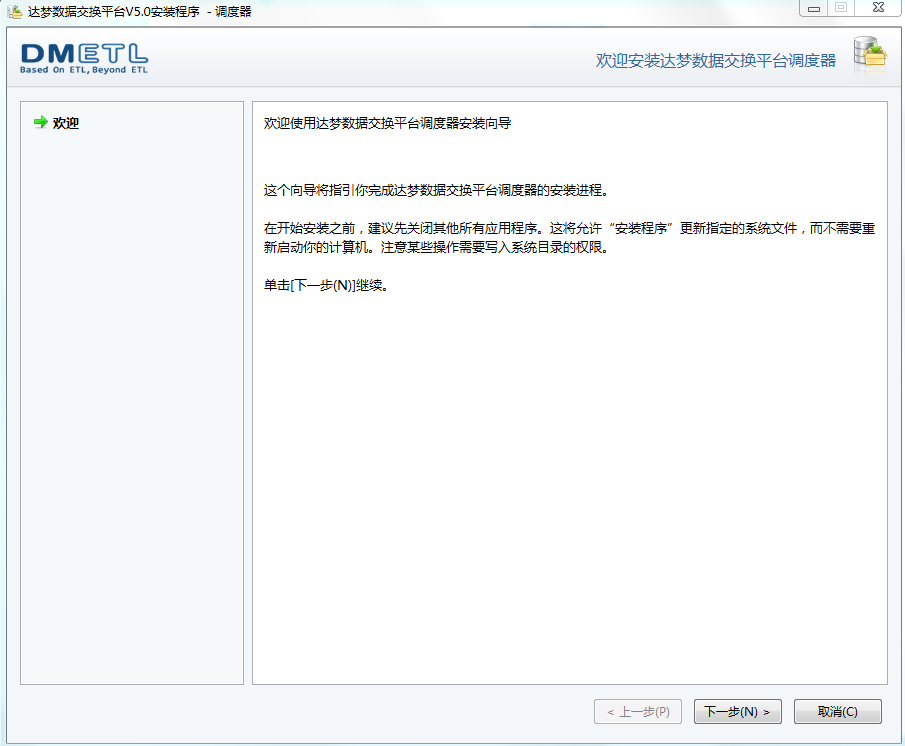Image resolution: width=905 pixels, height=746 pixels.
Task: Click the installer icon in the title bar
Action: 14,11
